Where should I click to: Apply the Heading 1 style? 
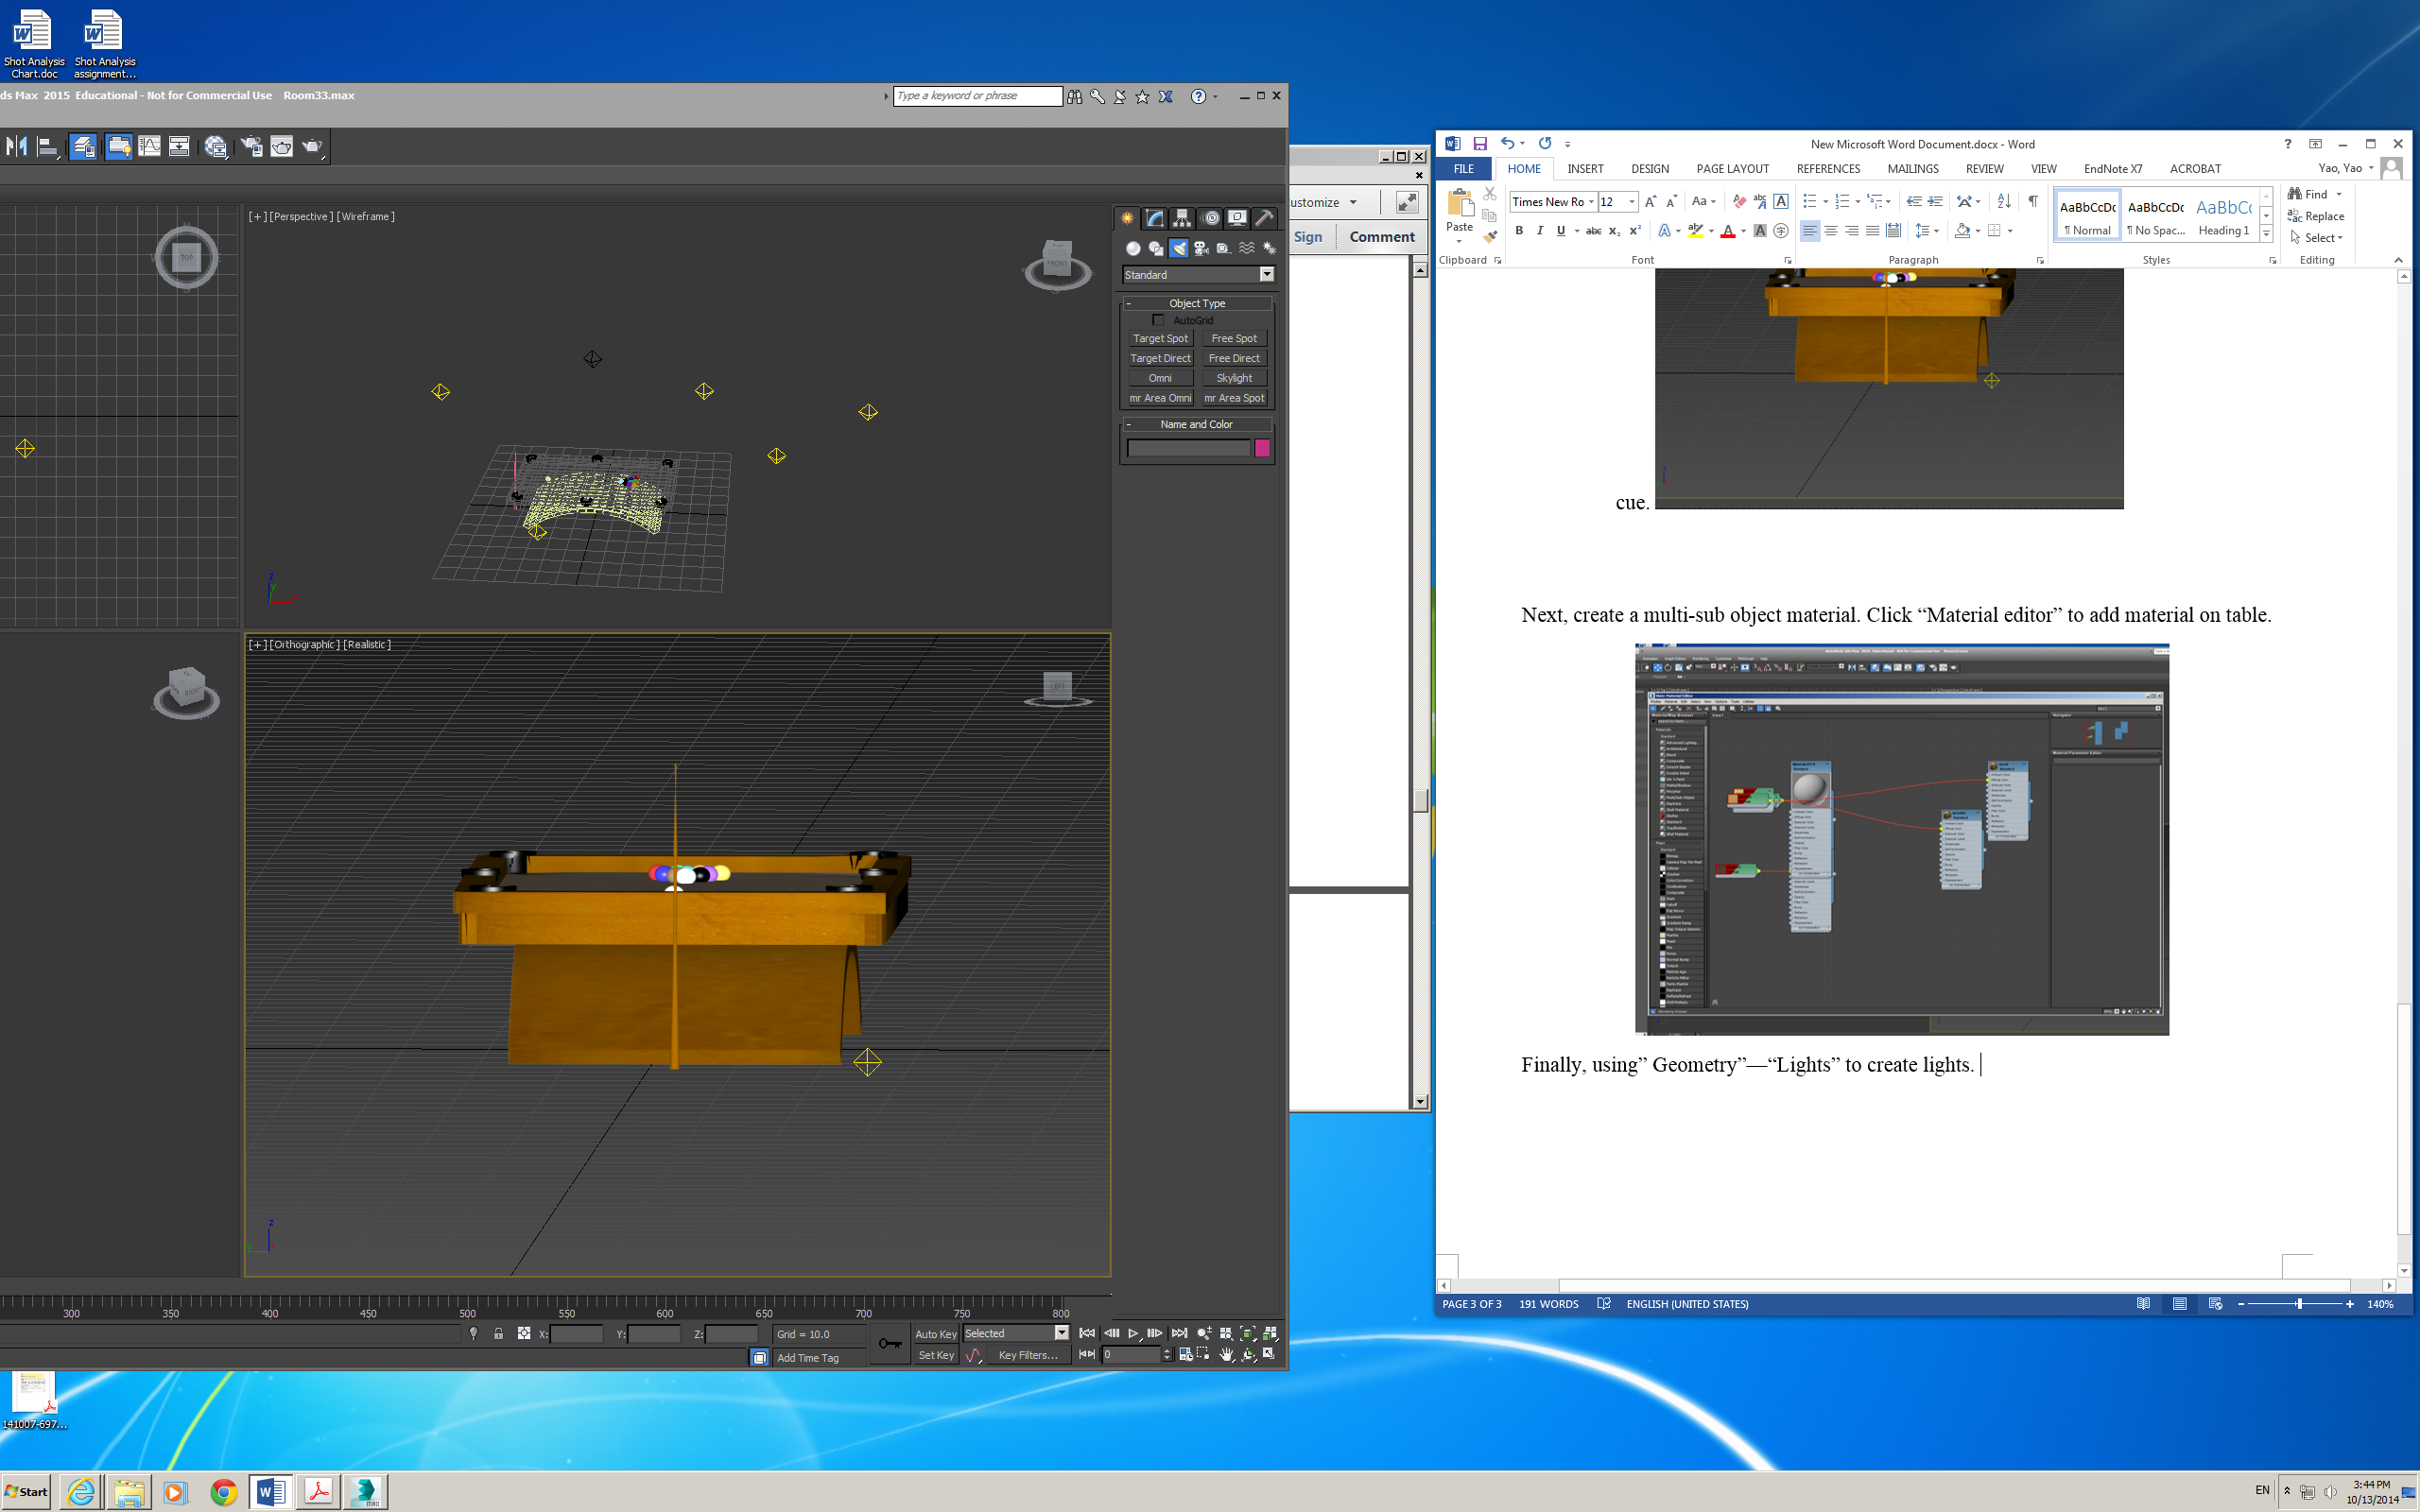tap(2224, 217)
